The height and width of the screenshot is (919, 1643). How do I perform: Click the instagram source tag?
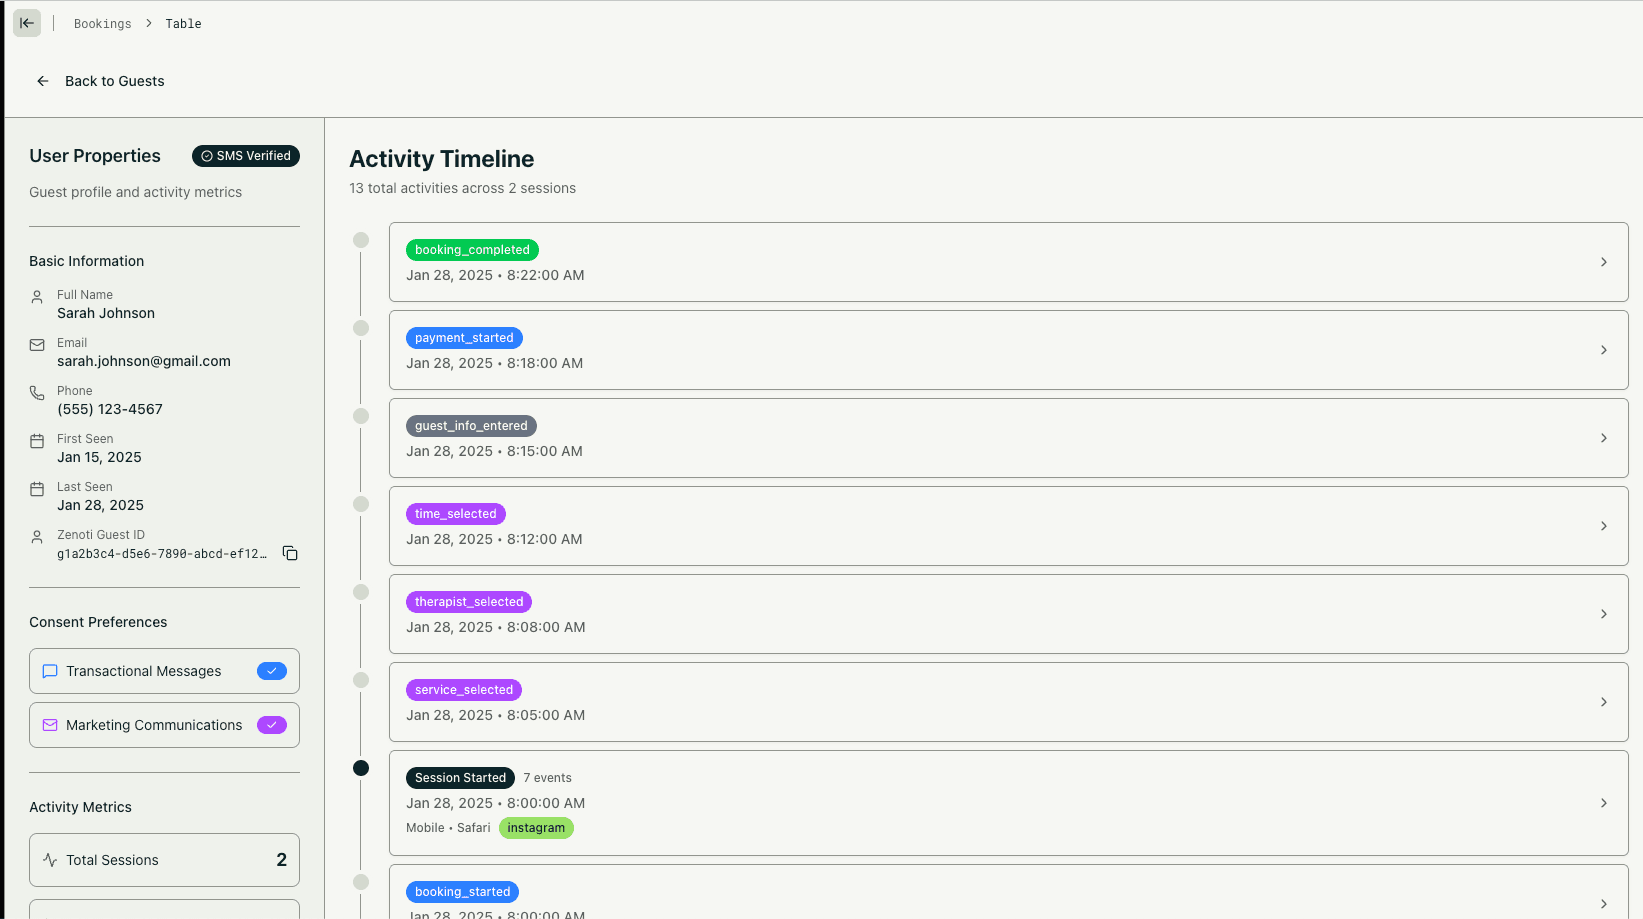point(536,828)
